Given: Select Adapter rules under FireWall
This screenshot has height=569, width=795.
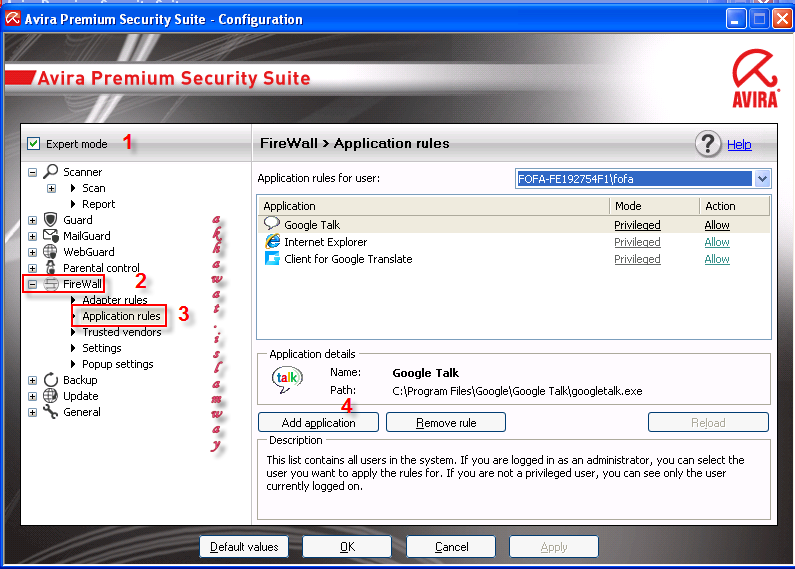Looking at the screenshot, I should [x=115, y=300].
